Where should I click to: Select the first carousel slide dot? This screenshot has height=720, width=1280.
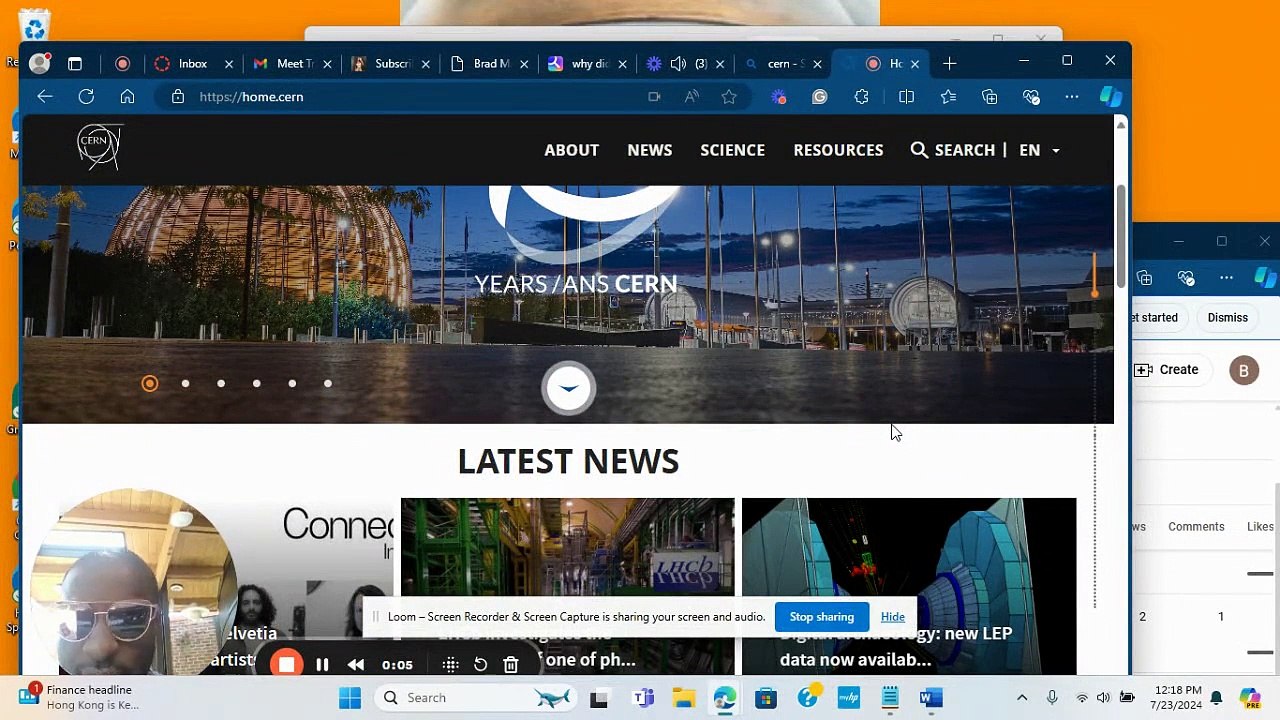click(150, 383)
